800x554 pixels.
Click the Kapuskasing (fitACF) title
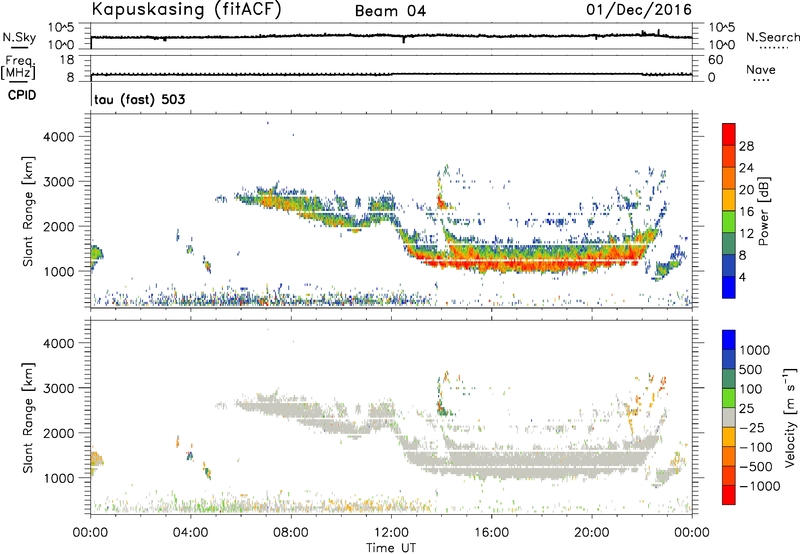[186, 9]
